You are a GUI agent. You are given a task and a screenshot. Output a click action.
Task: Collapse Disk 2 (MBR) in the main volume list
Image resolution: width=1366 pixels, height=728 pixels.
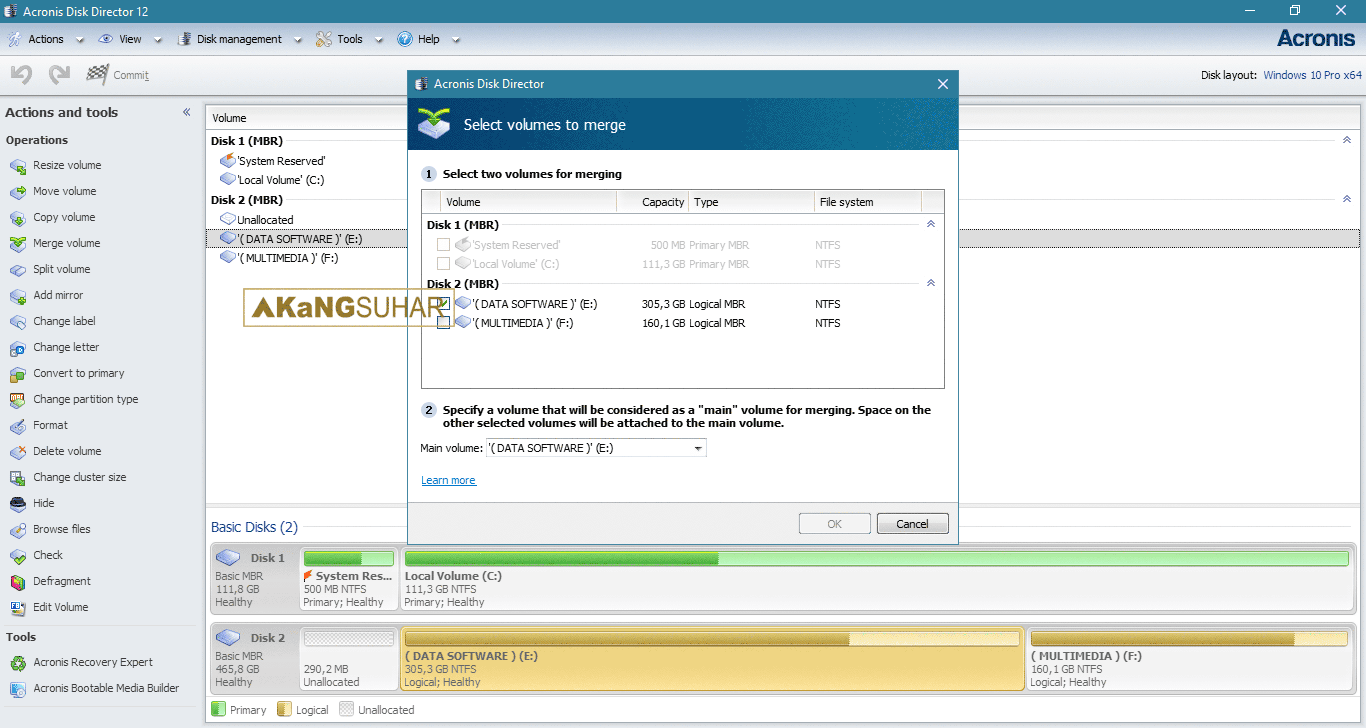(x=1347, y=200)
